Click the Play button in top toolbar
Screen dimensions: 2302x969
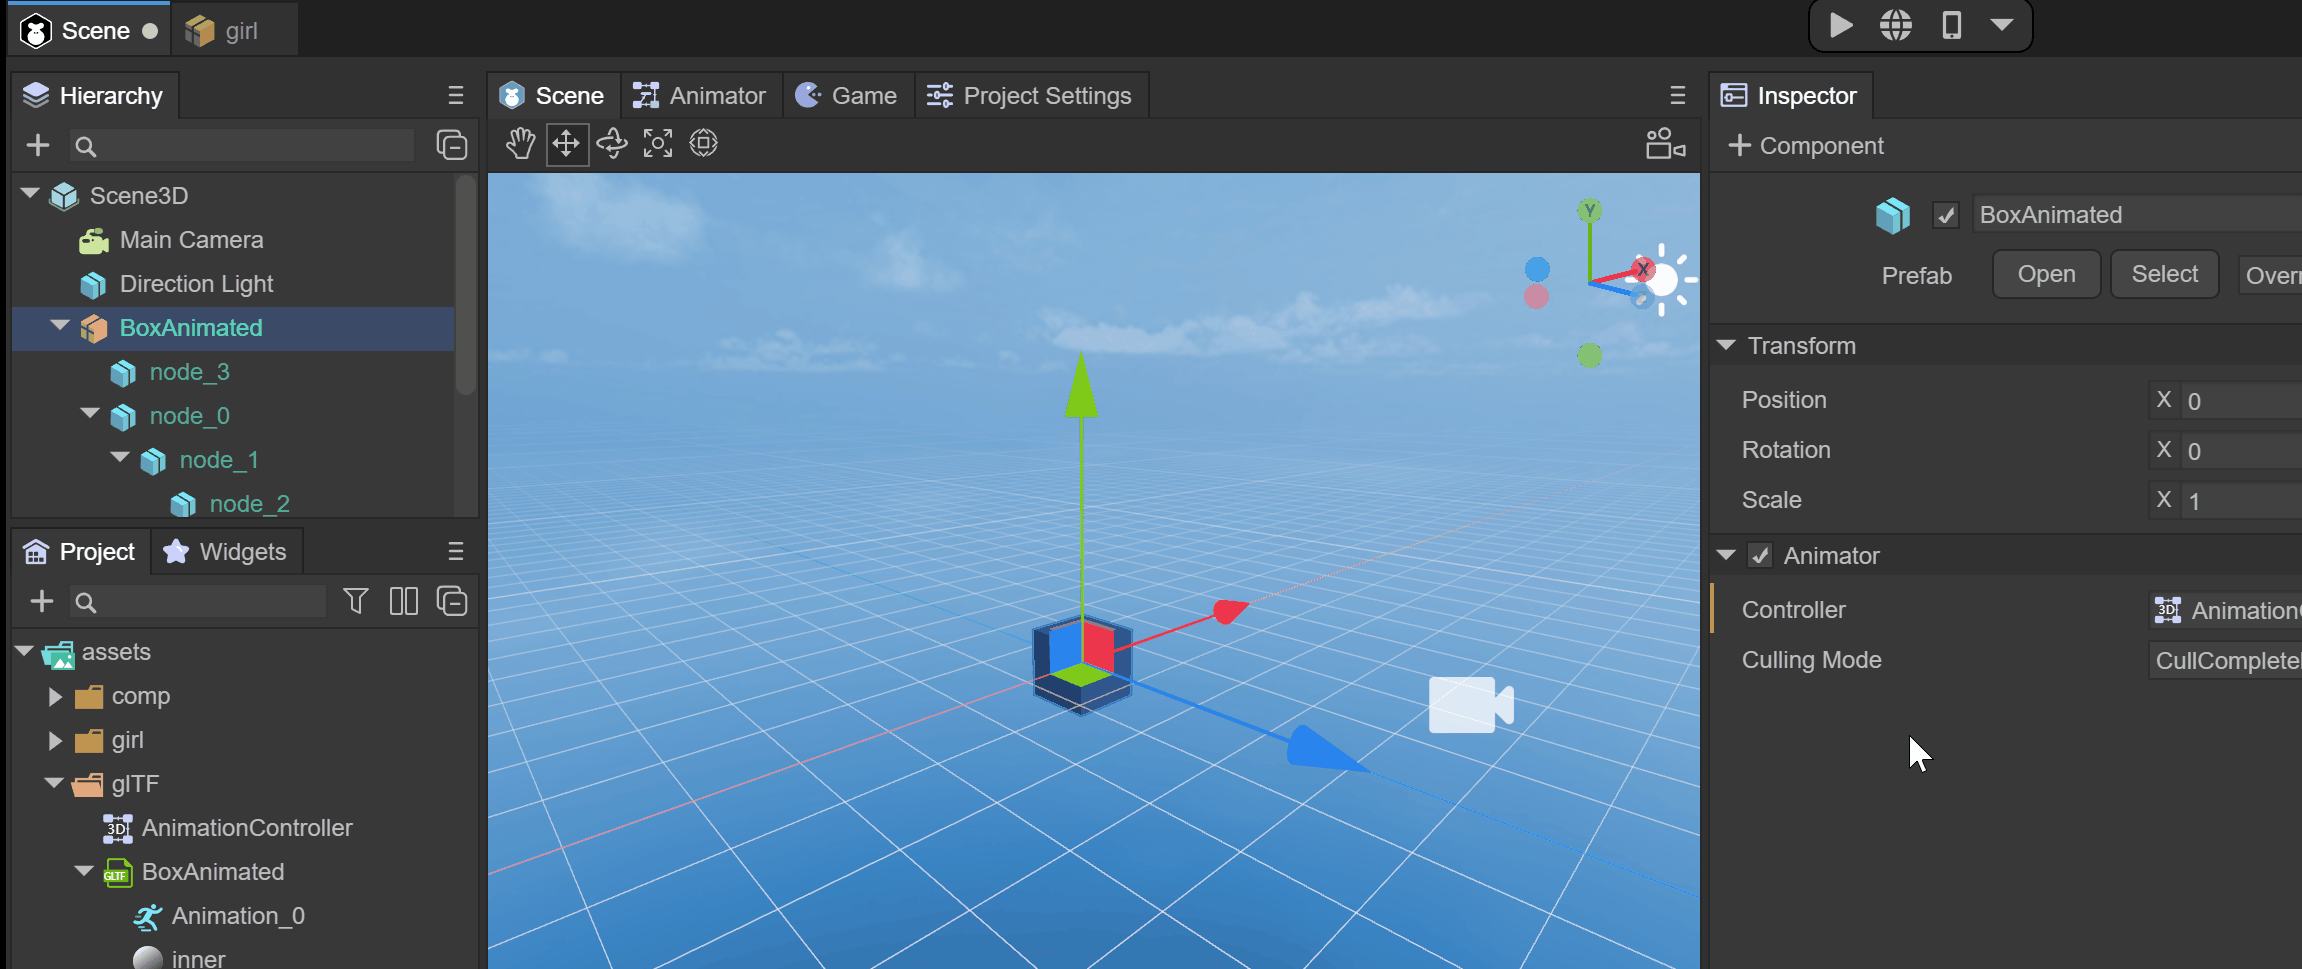(1841, 25)
